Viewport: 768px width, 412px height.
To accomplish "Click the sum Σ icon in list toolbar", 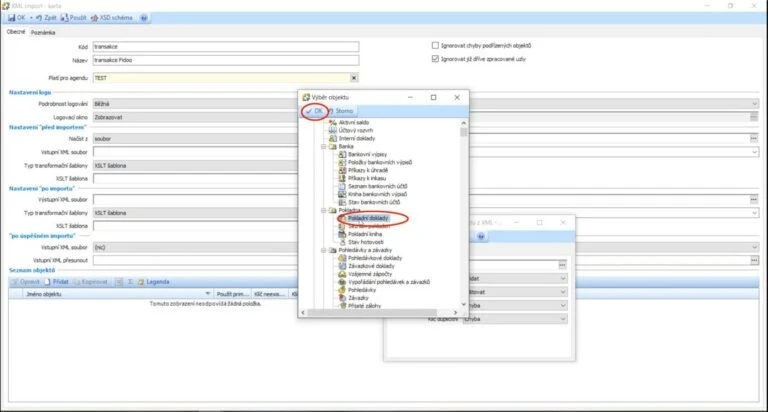I will [130, 282].
